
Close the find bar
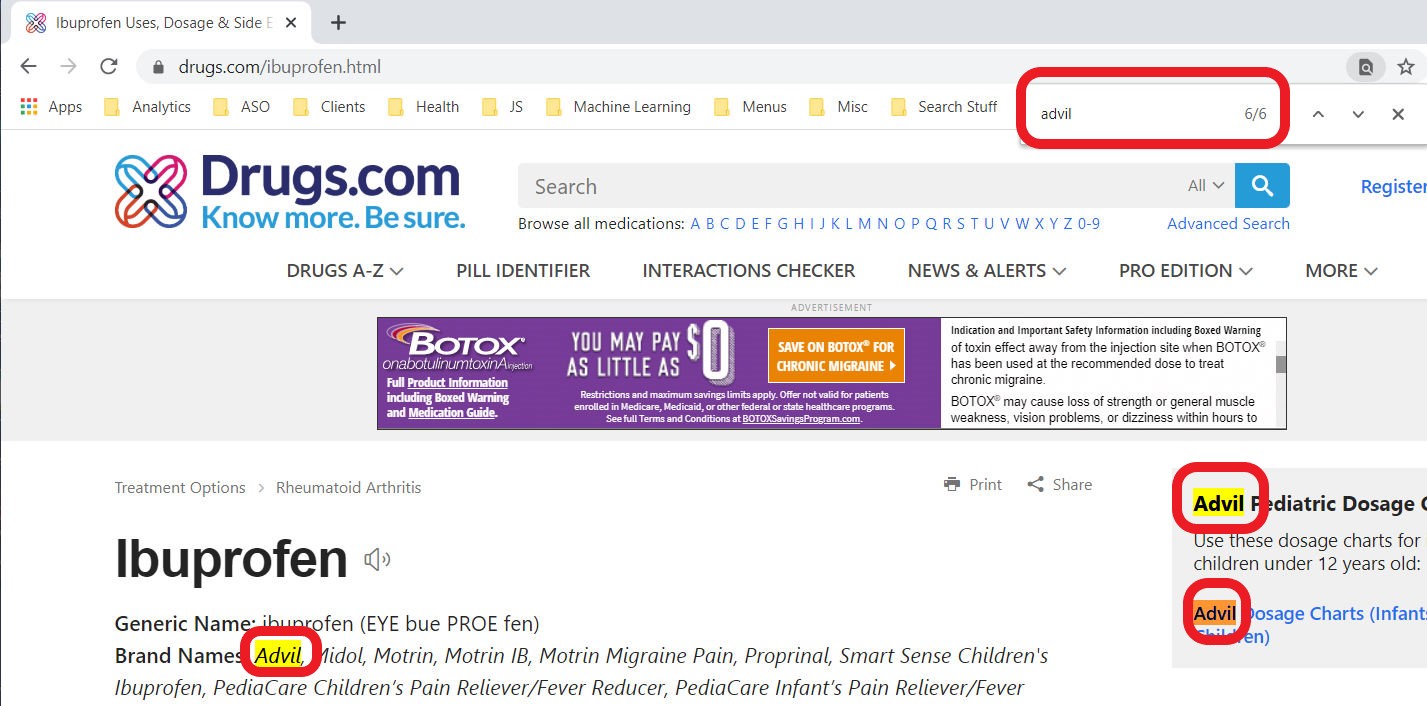coord(1398,114)
